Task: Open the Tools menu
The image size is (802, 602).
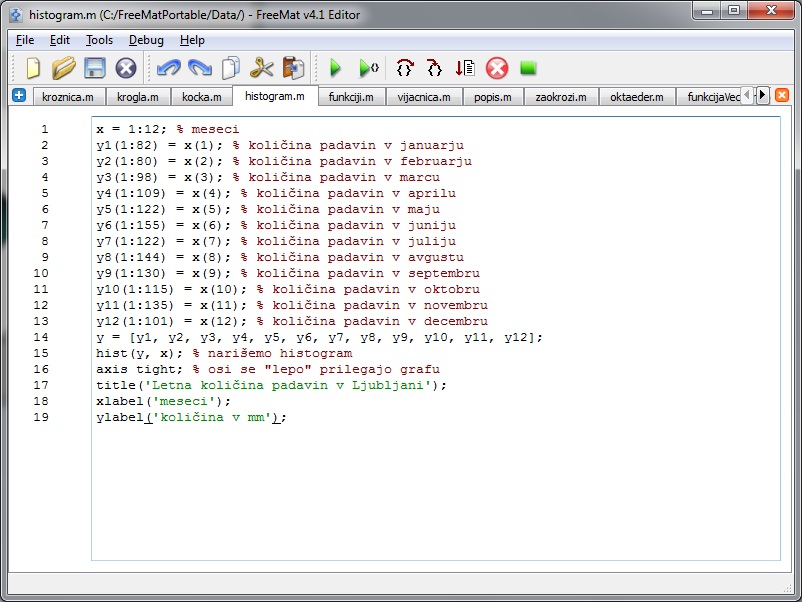Action: tap(99, 40)
